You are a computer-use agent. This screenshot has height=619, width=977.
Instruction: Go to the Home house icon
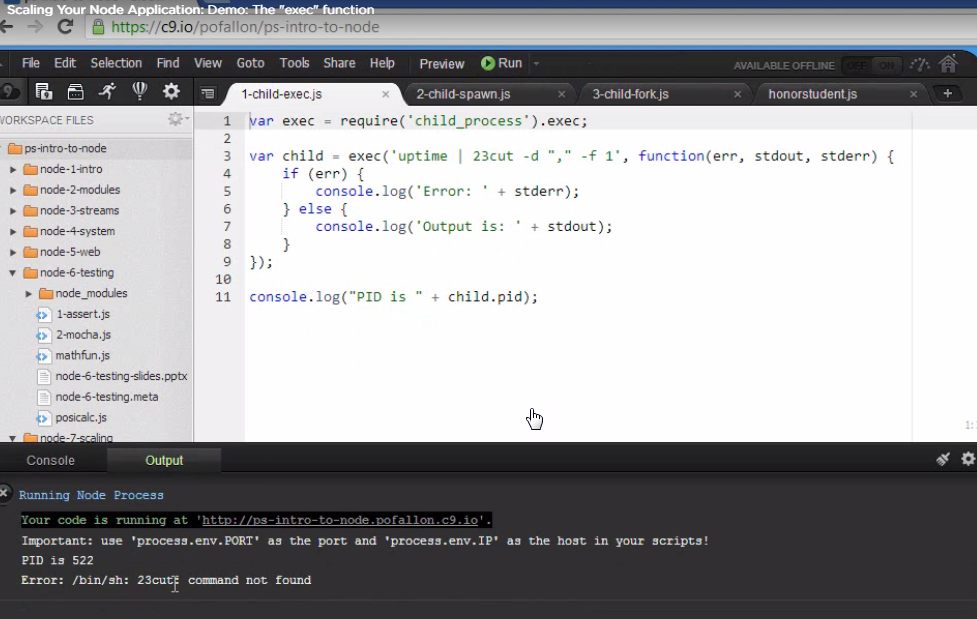coord(948,64)
